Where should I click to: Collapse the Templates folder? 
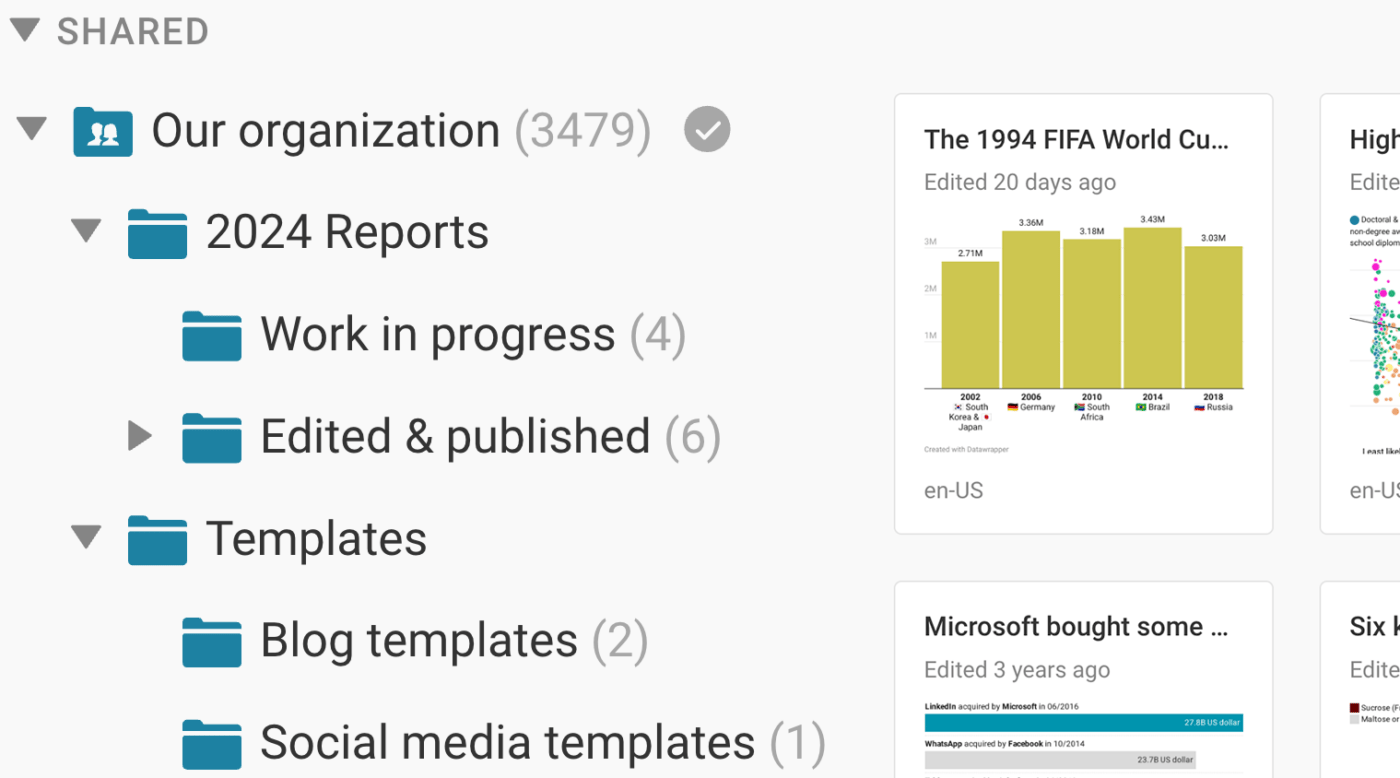(x=86, y=537)
